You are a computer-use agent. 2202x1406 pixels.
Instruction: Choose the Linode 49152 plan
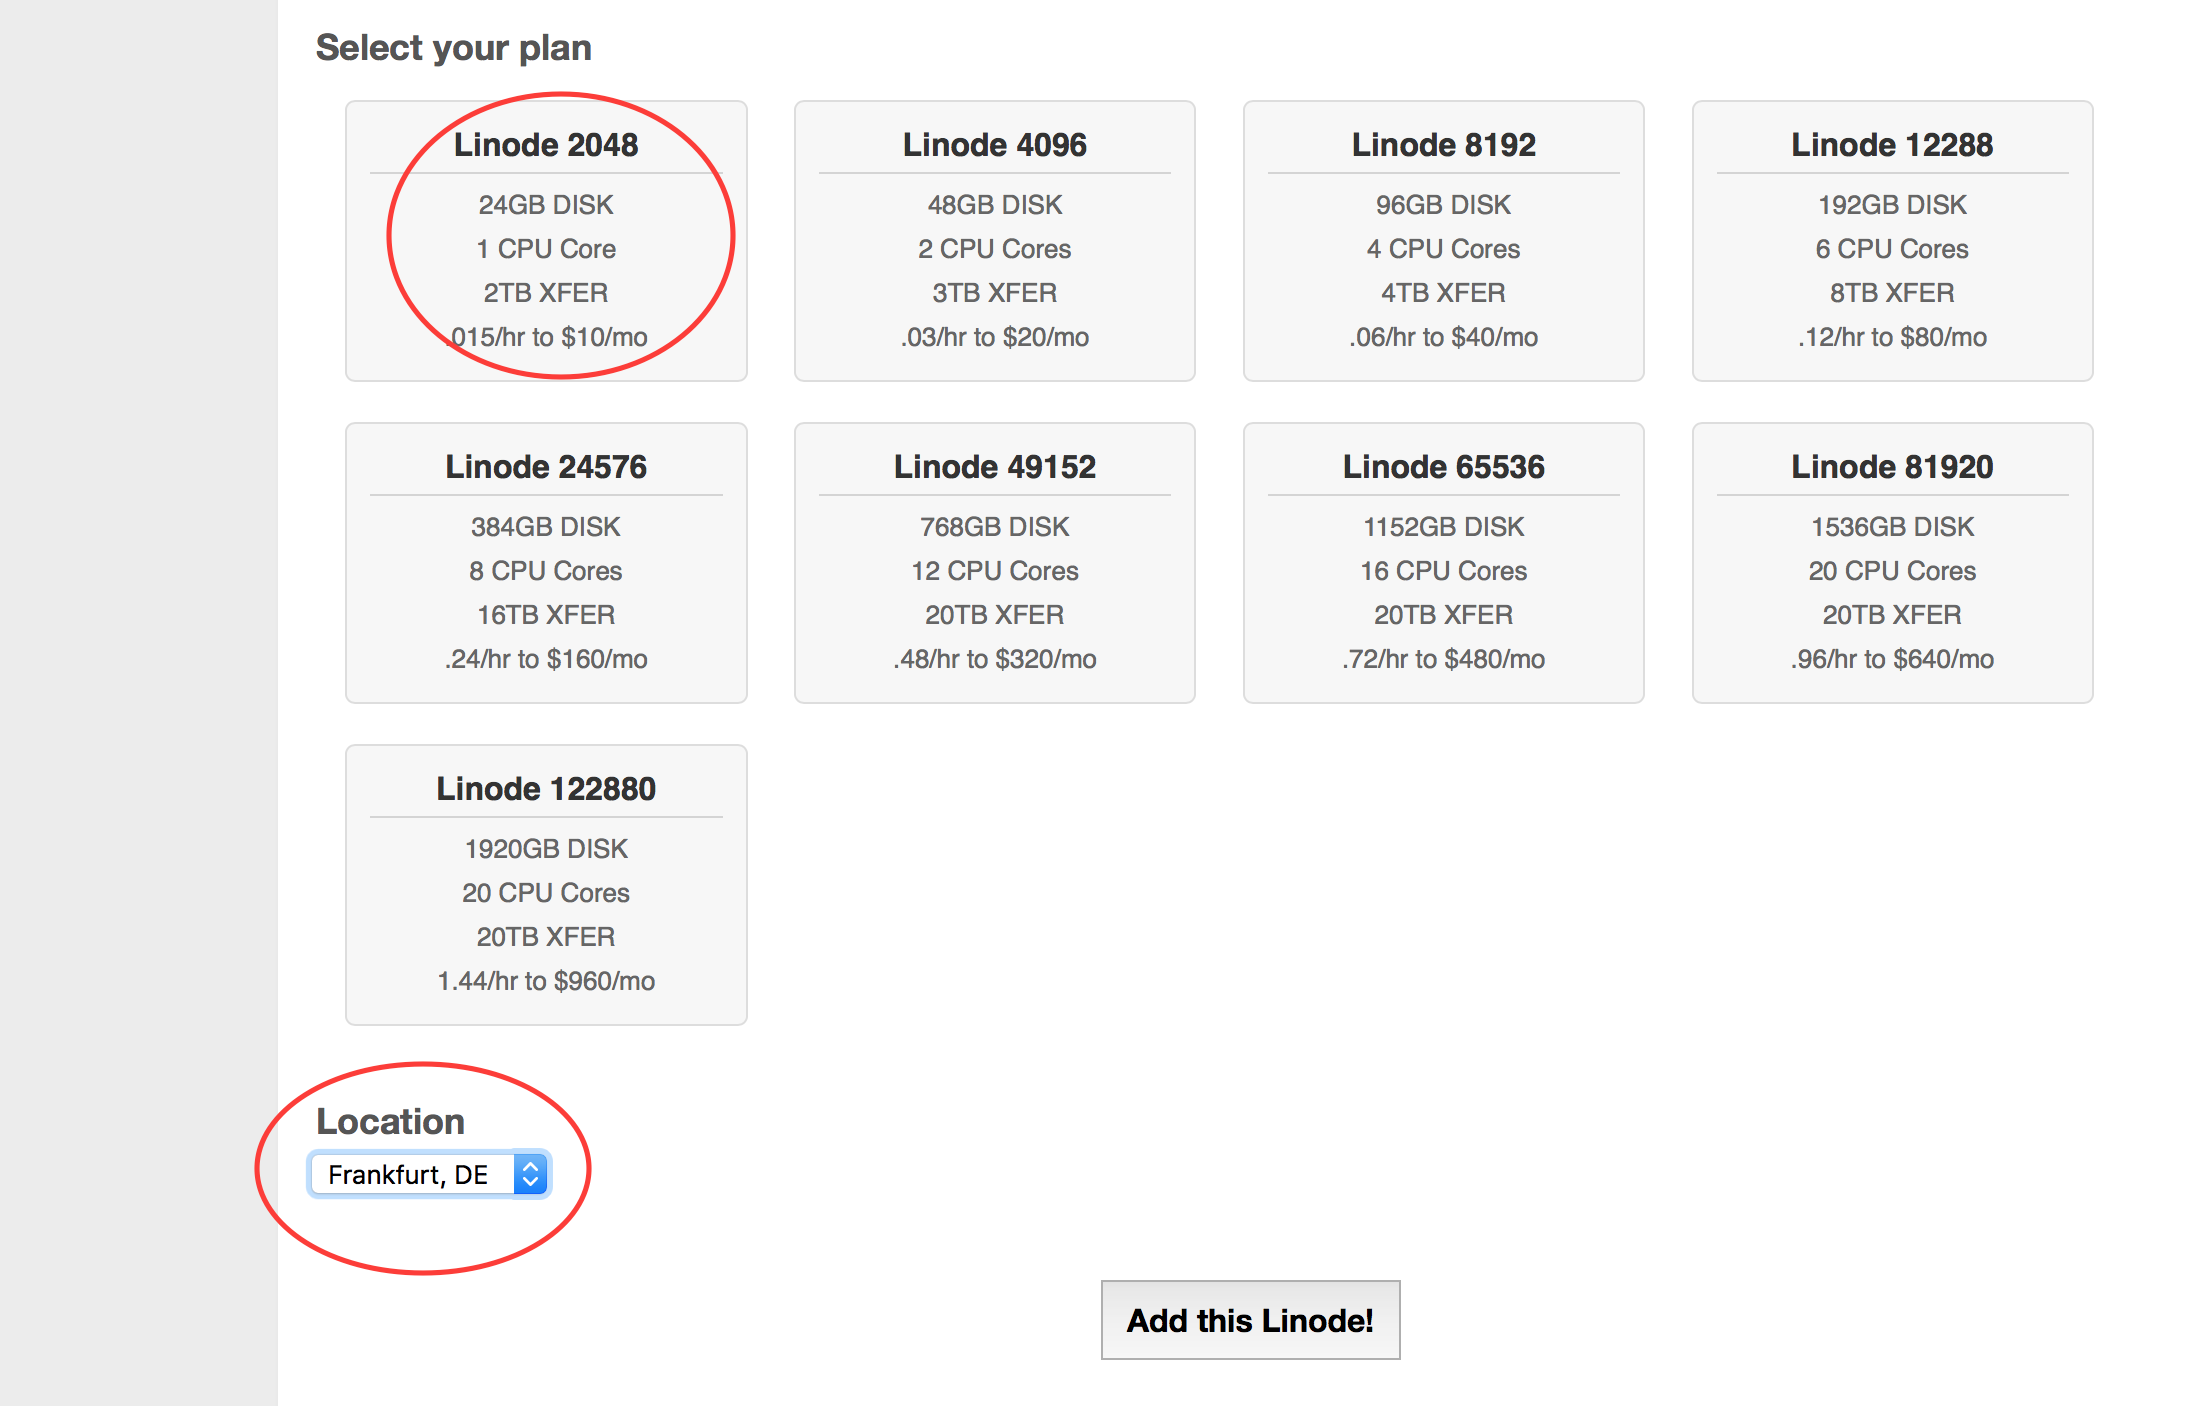995,563
